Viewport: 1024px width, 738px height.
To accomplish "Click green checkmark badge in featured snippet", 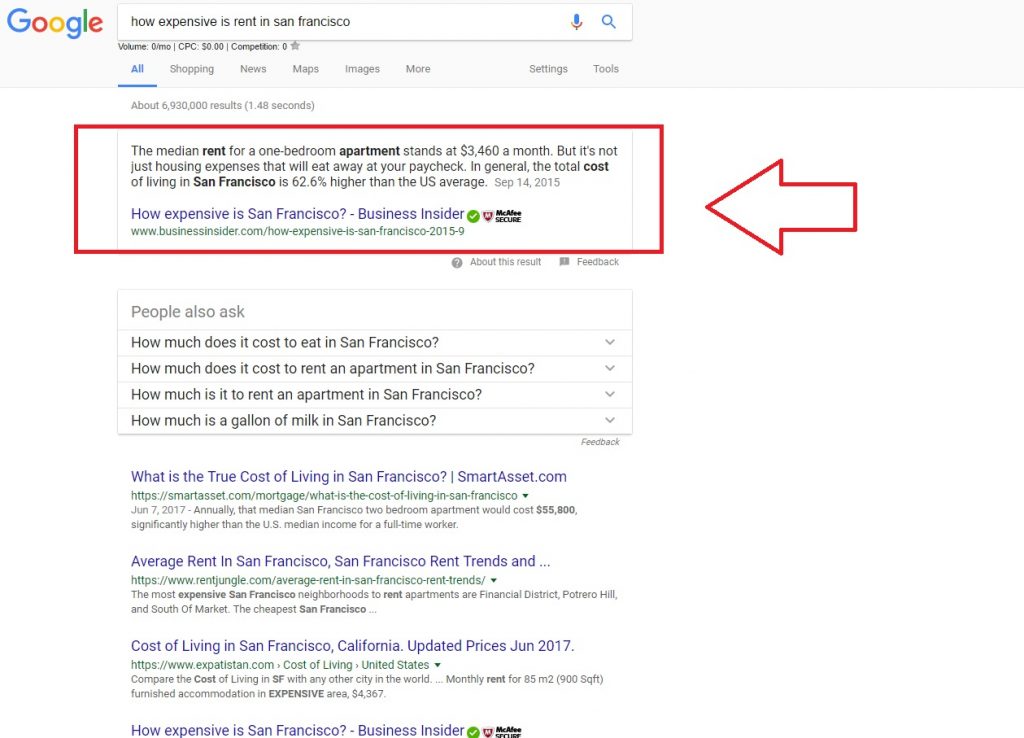I will 473,215.
